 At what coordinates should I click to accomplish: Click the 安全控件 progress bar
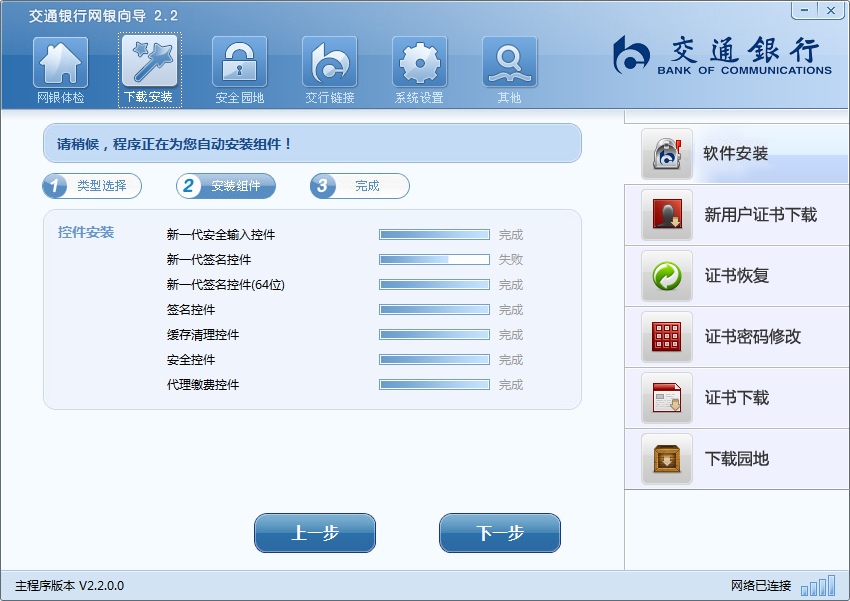click(434, 359)
